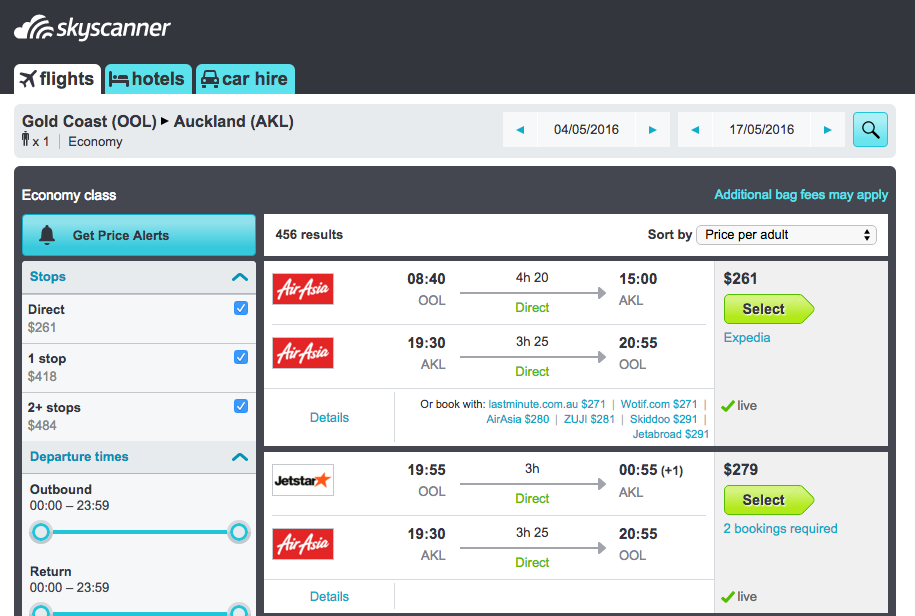The width and height of the screenshot is (915, 616).
Task: Open the Sort by Price per adult dropdown
Action: [786, 234]
